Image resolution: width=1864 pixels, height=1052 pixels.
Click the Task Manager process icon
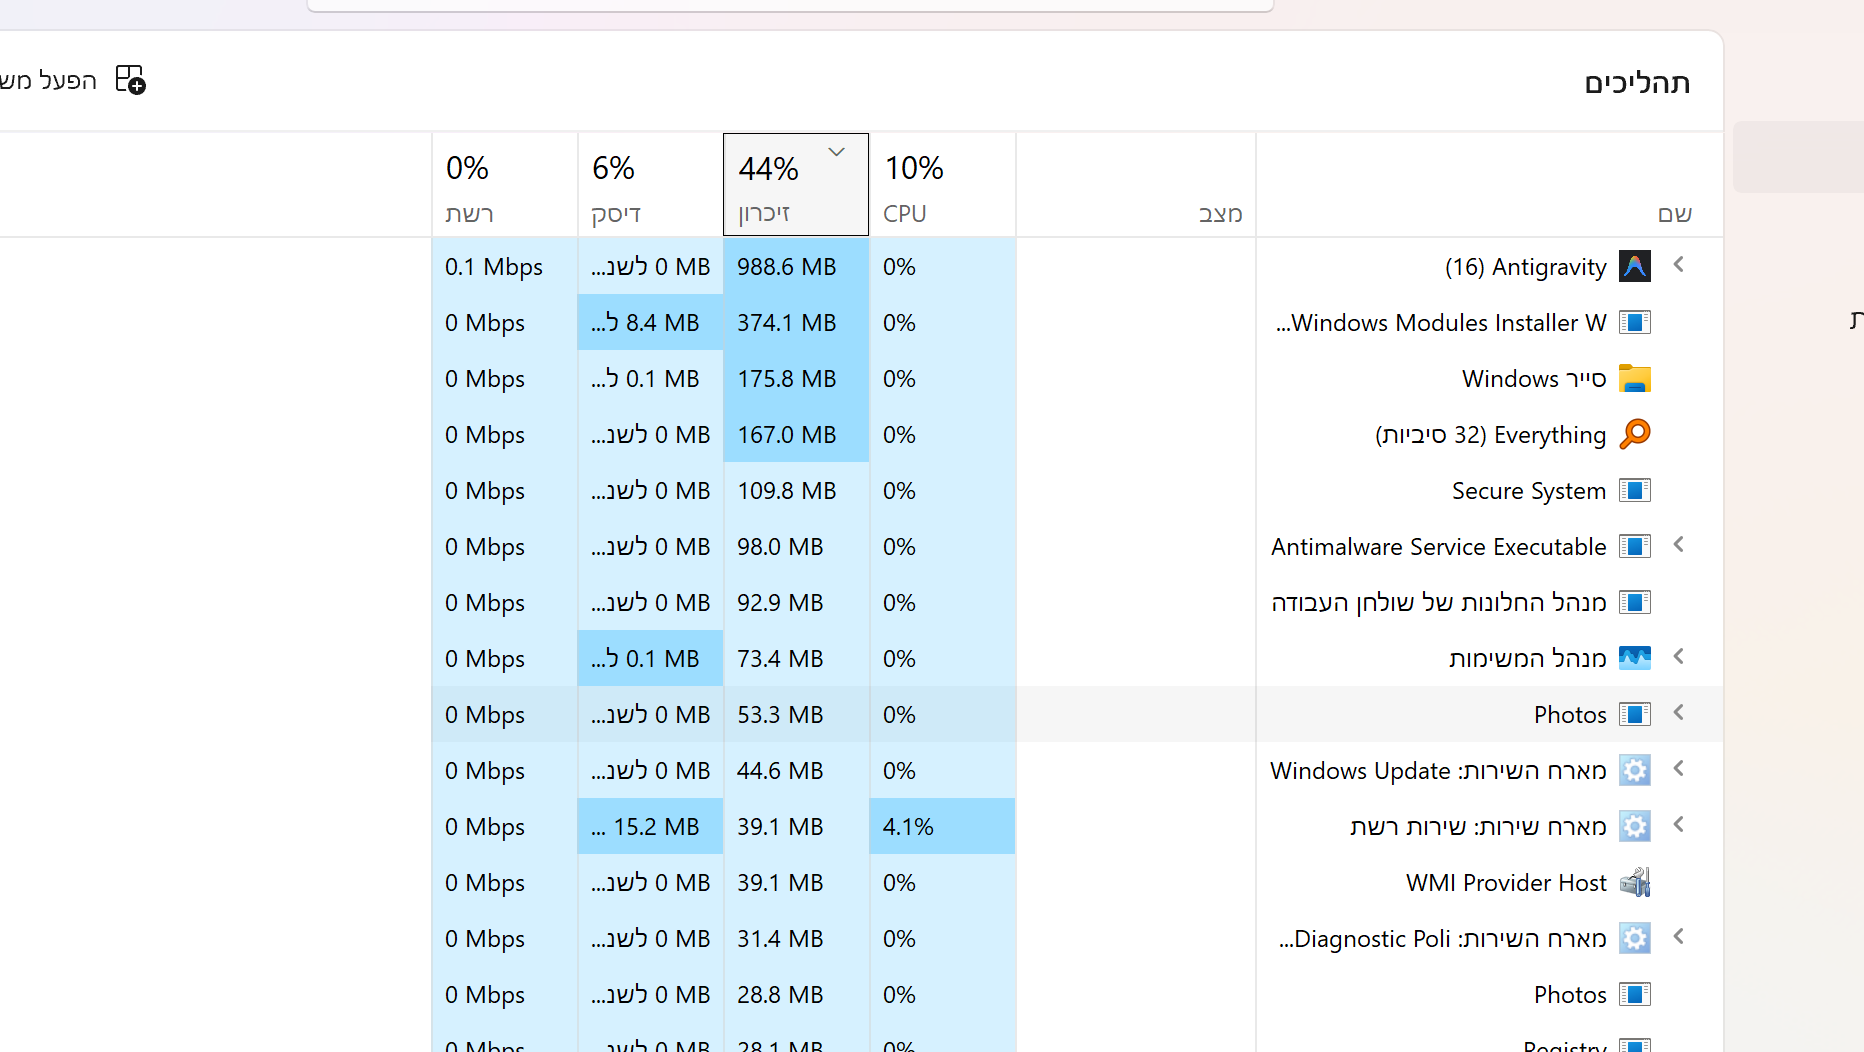coord(1634,658)
